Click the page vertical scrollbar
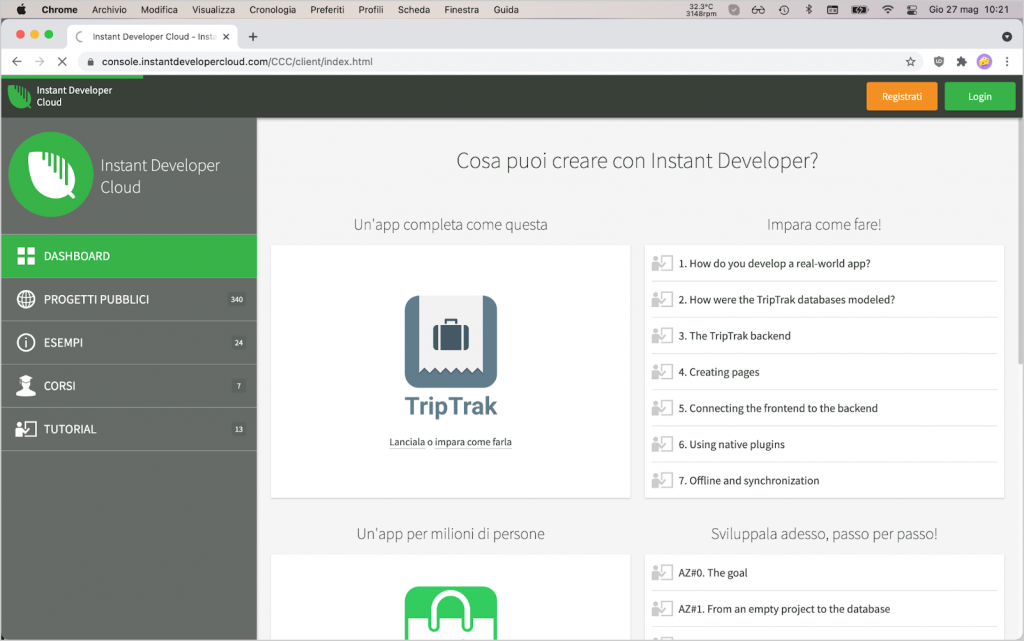Viewport: 1024px width, 641px height. (1020, 242)
